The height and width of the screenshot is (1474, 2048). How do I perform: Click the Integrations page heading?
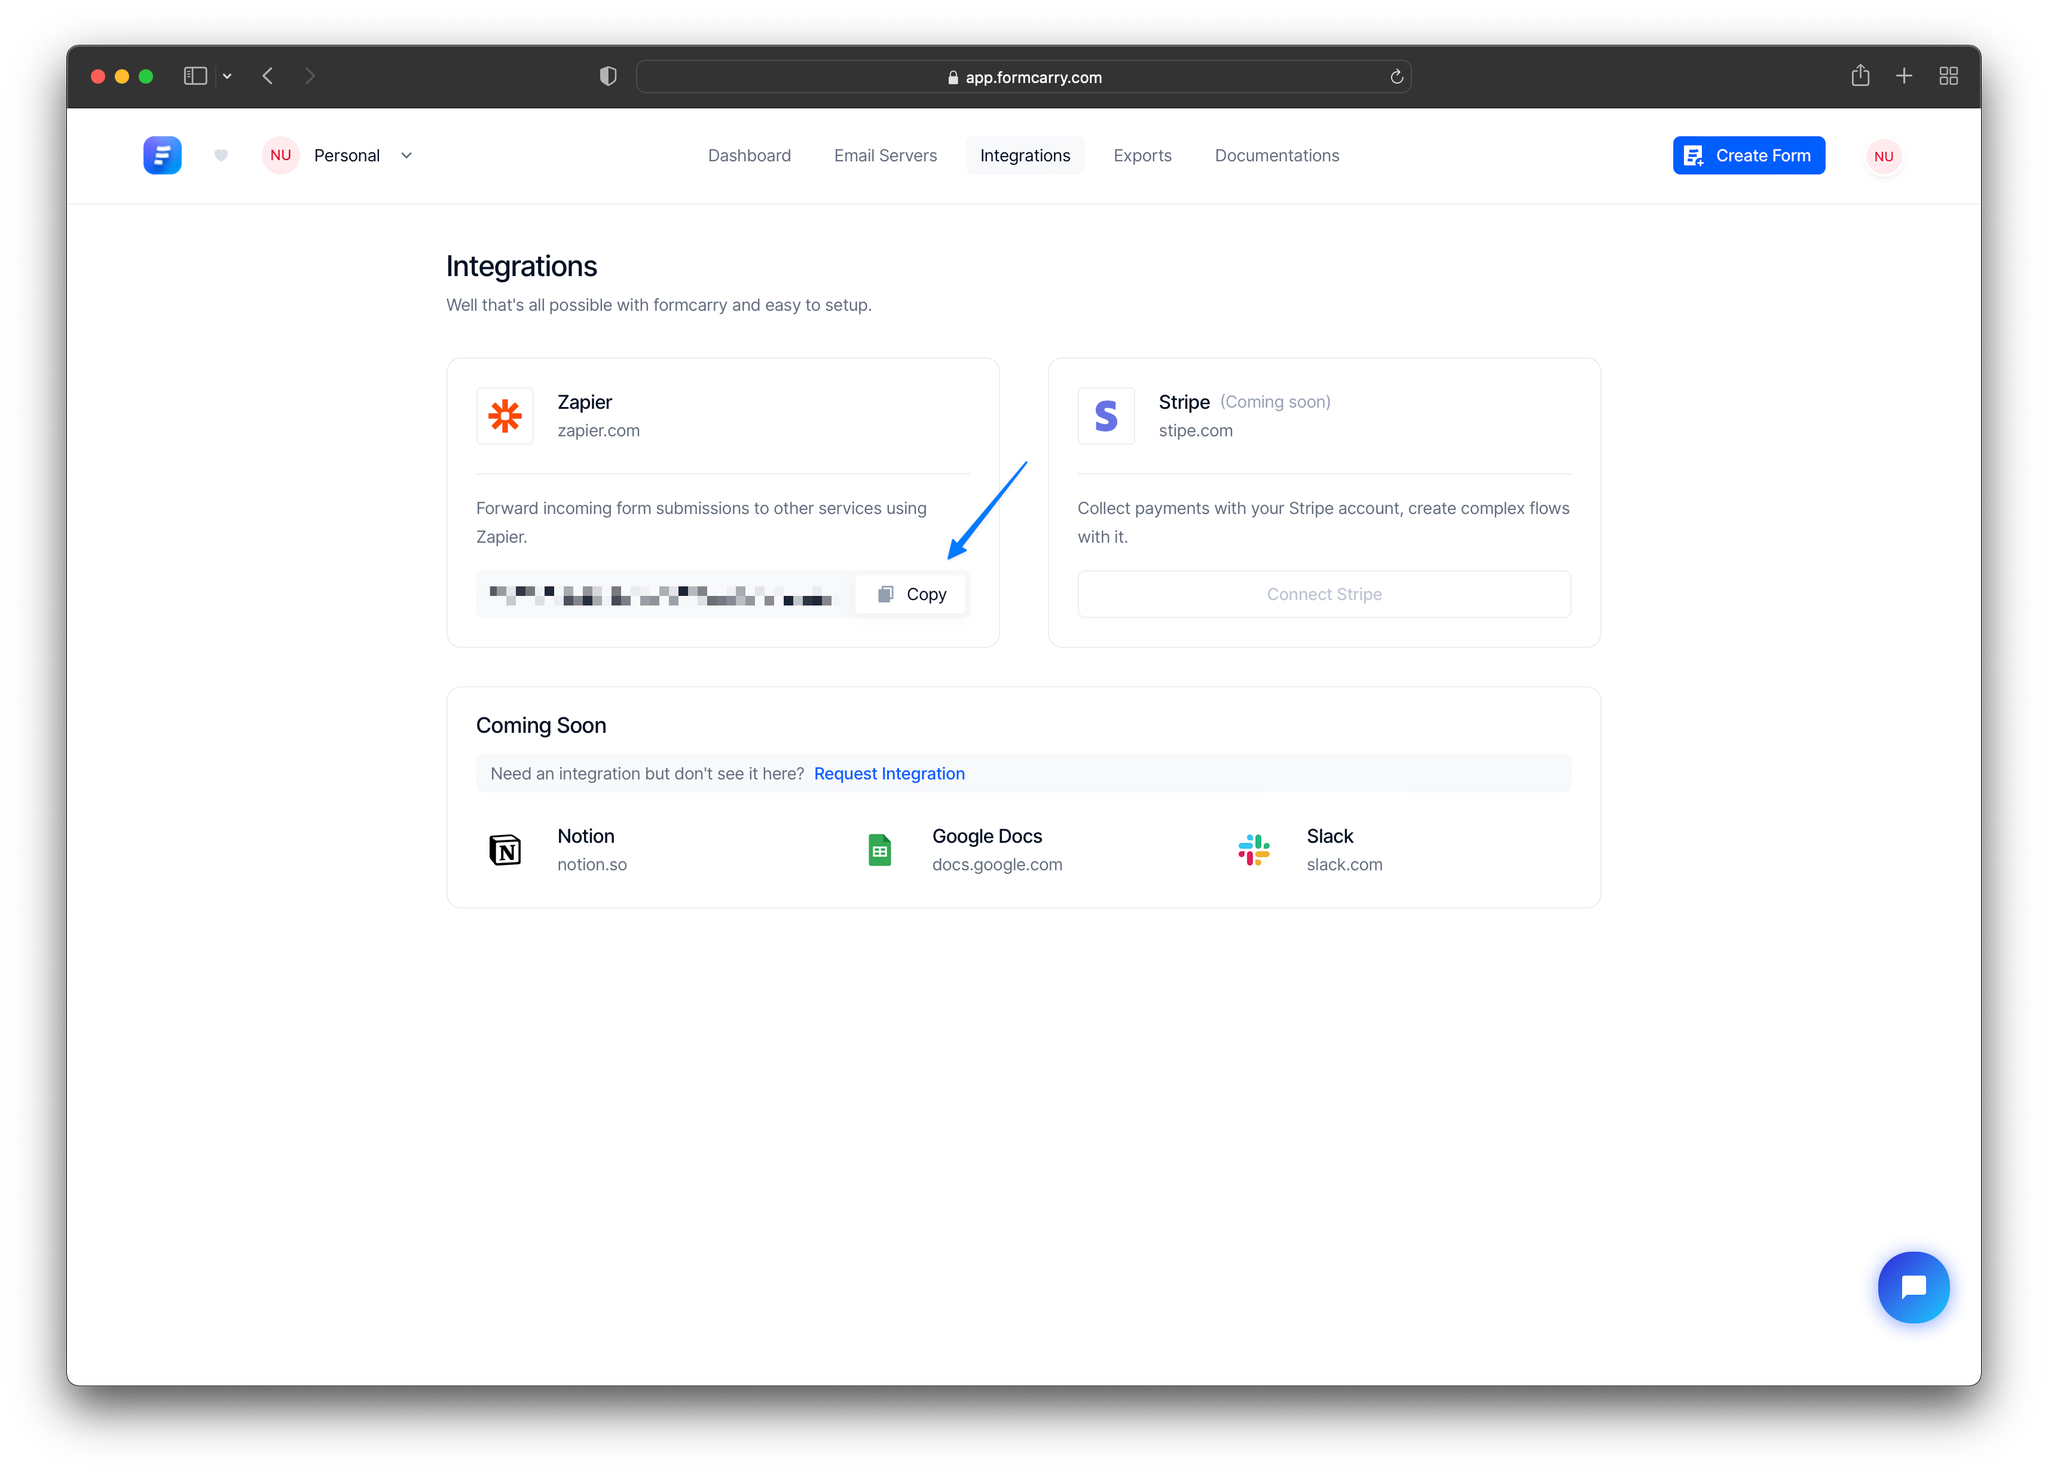point(521,266)
